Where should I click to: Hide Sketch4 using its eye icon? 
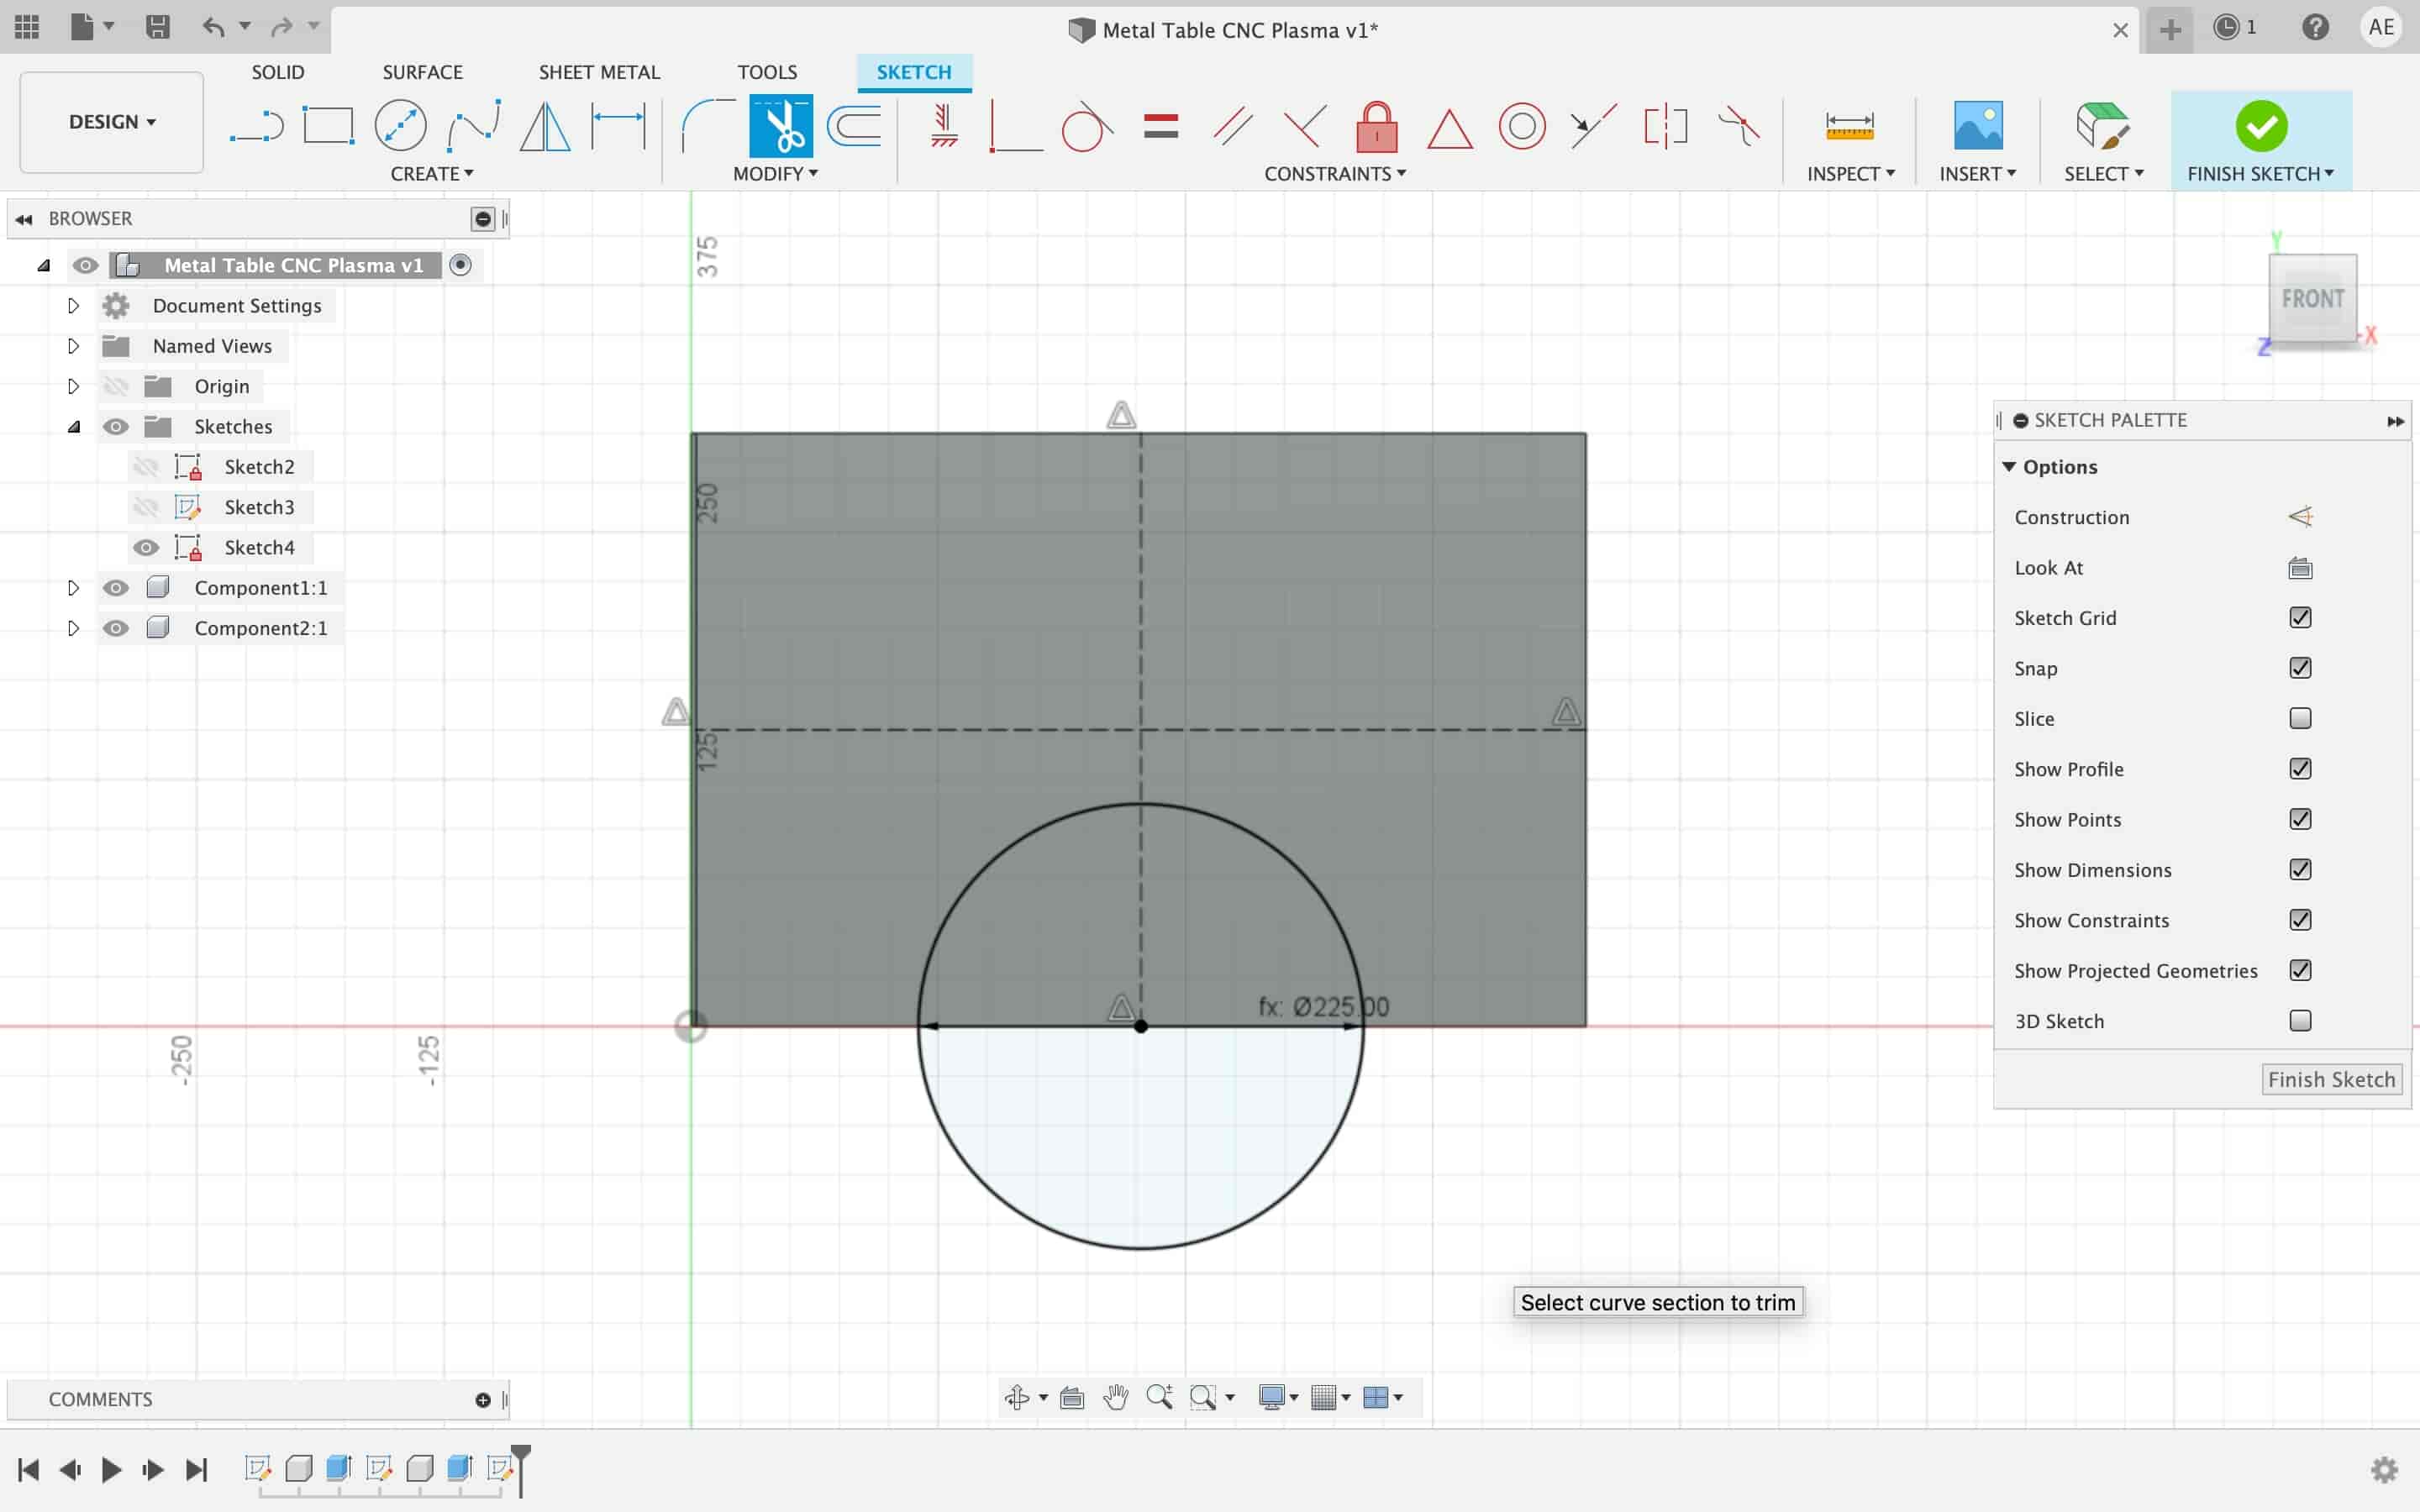coord(146,547)
